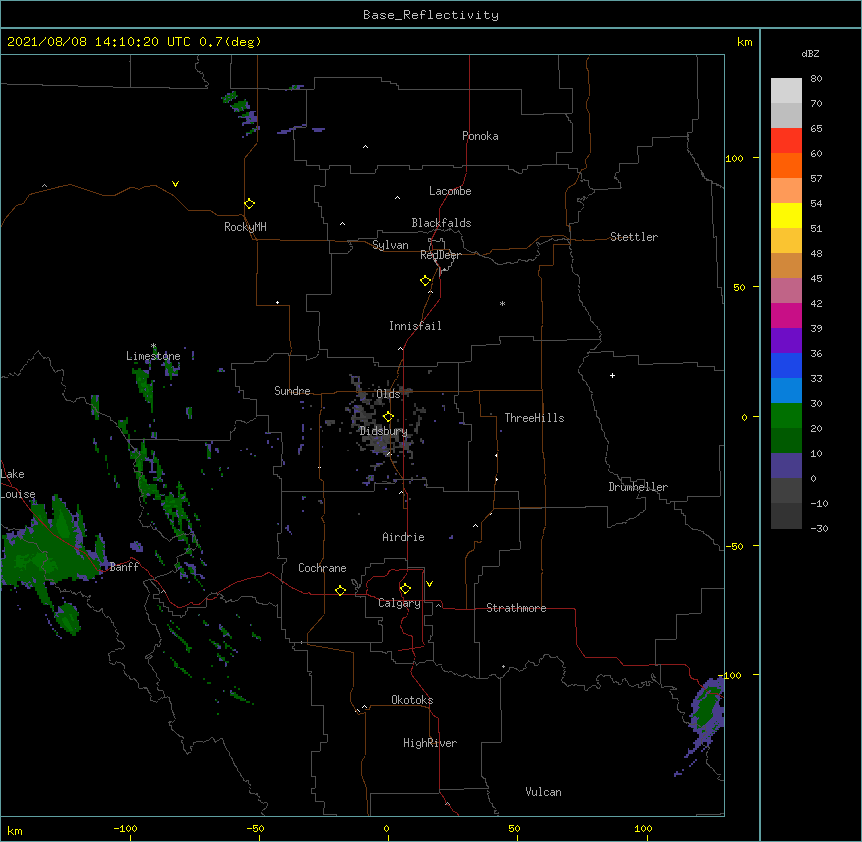The height and width of the screenshot is (842, 862).
Task: Click the yellow V marker east of Calgary
Action: (x=429, y=584)
